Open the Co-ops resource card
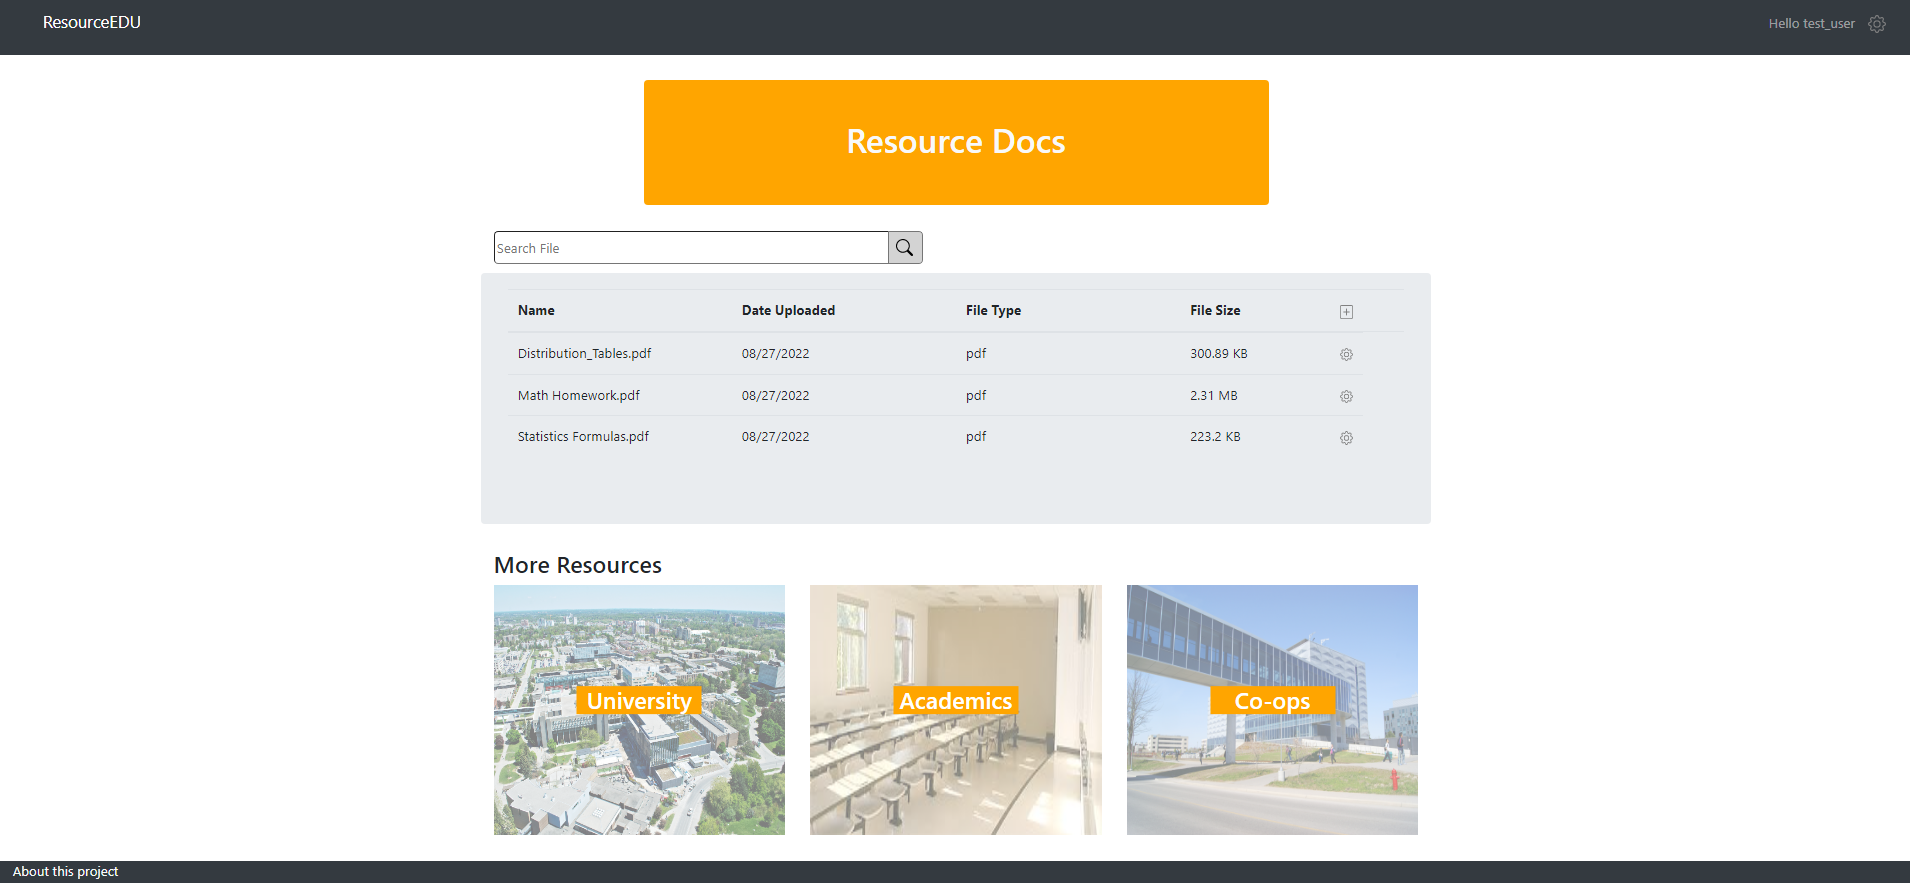 click(1272, 710)
